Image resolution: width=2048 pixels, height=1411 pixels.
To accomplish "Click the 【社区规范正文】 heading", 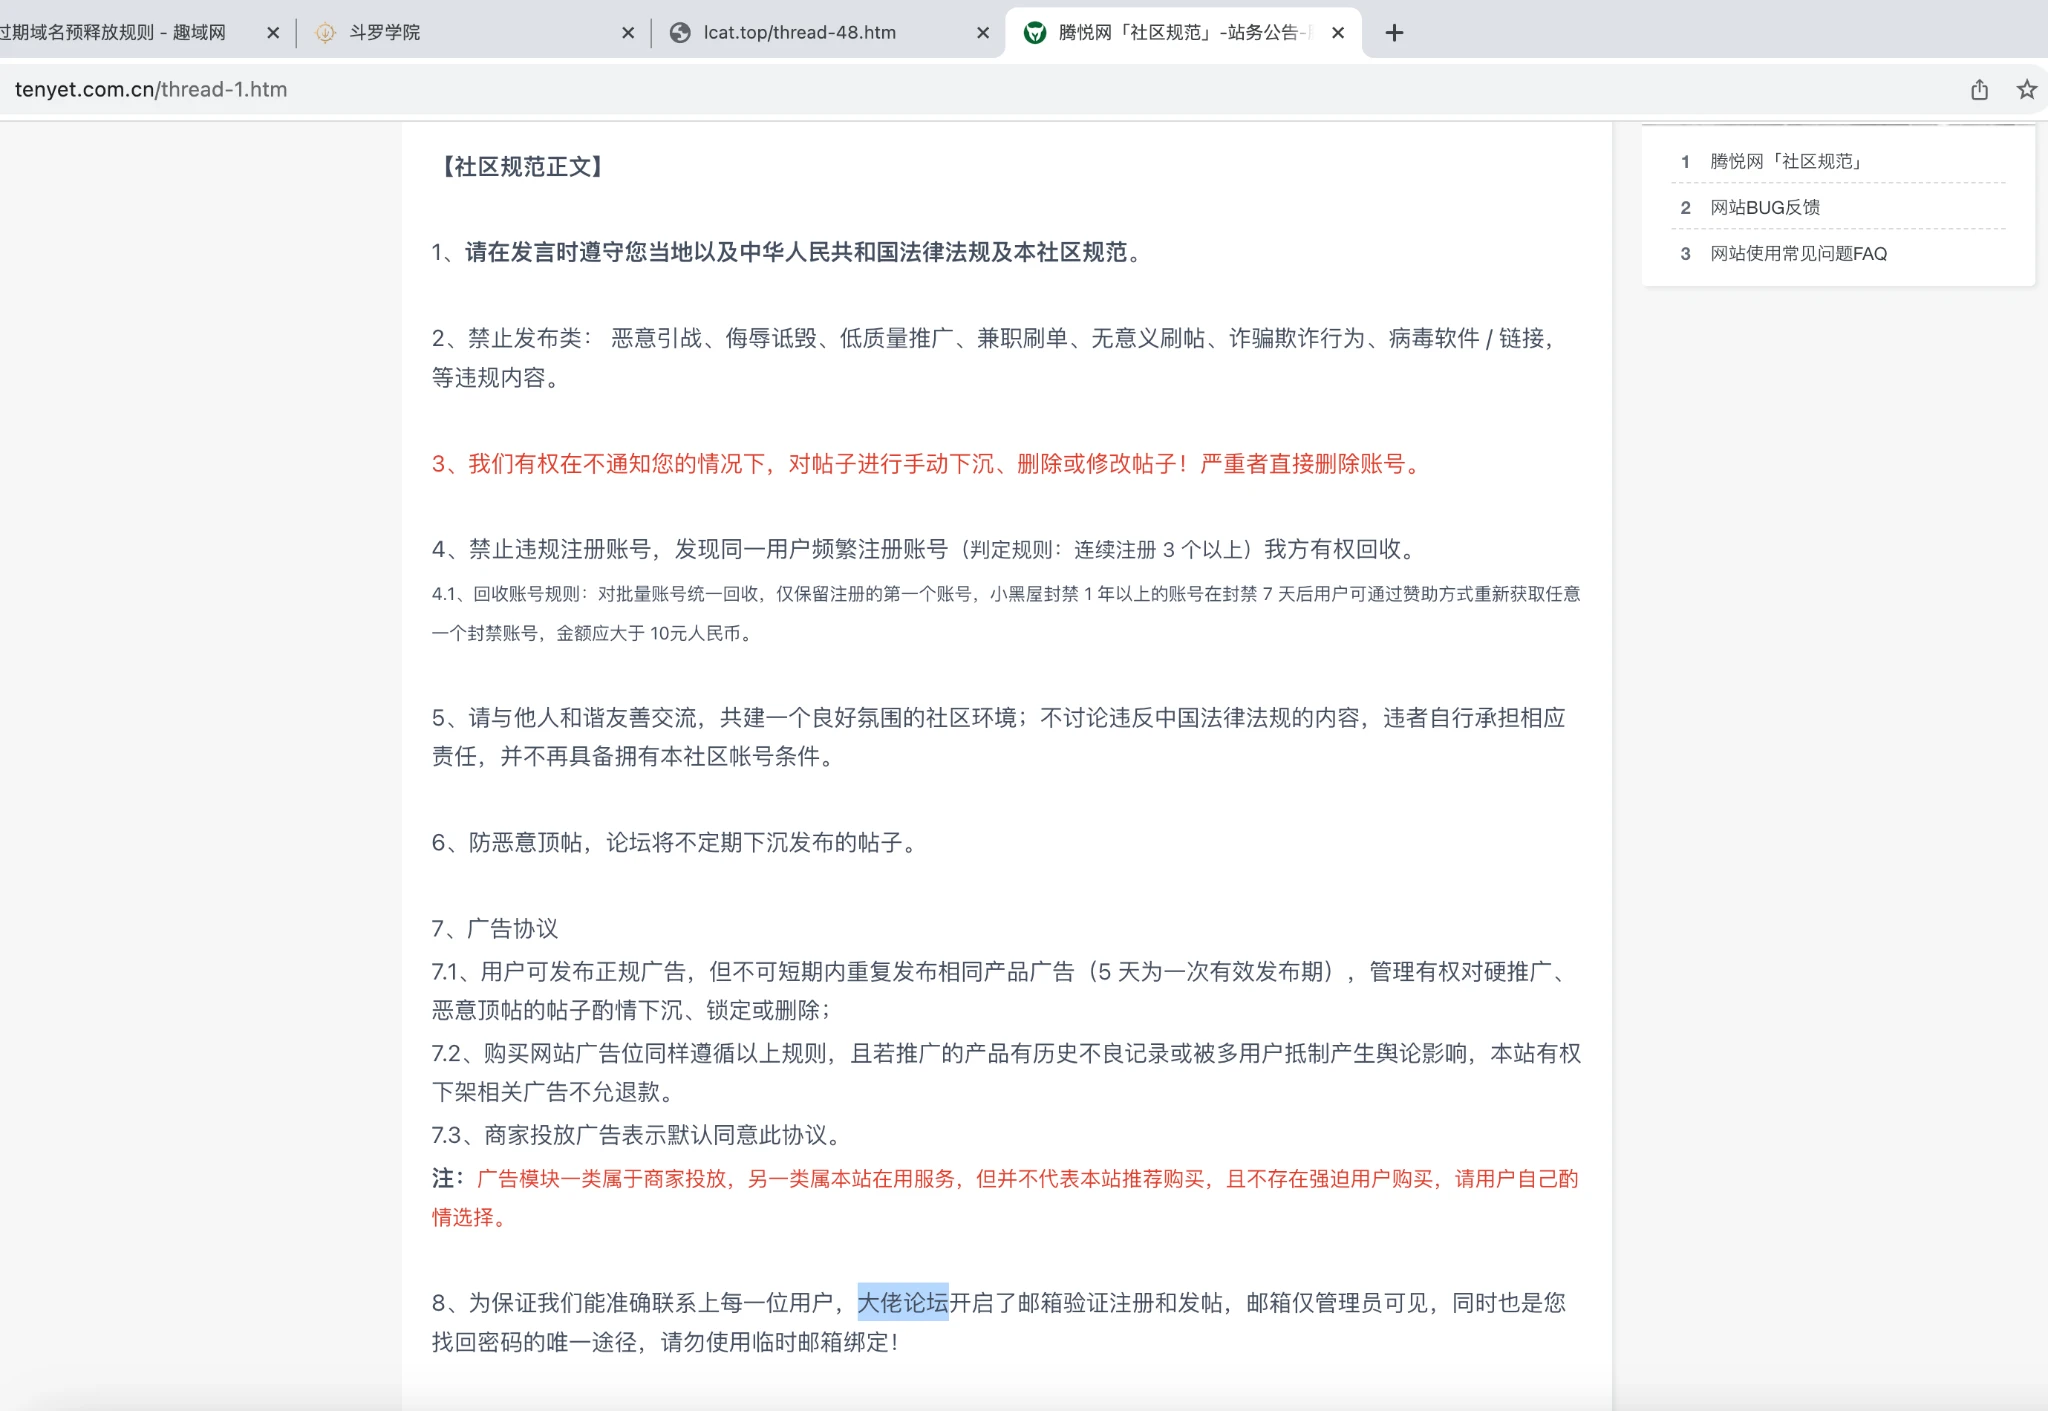I will 522,166.
